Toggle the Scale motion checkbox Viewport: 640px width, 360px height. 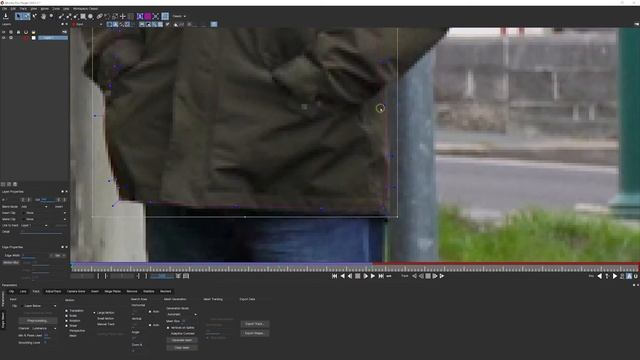click(x=67, y=316)
